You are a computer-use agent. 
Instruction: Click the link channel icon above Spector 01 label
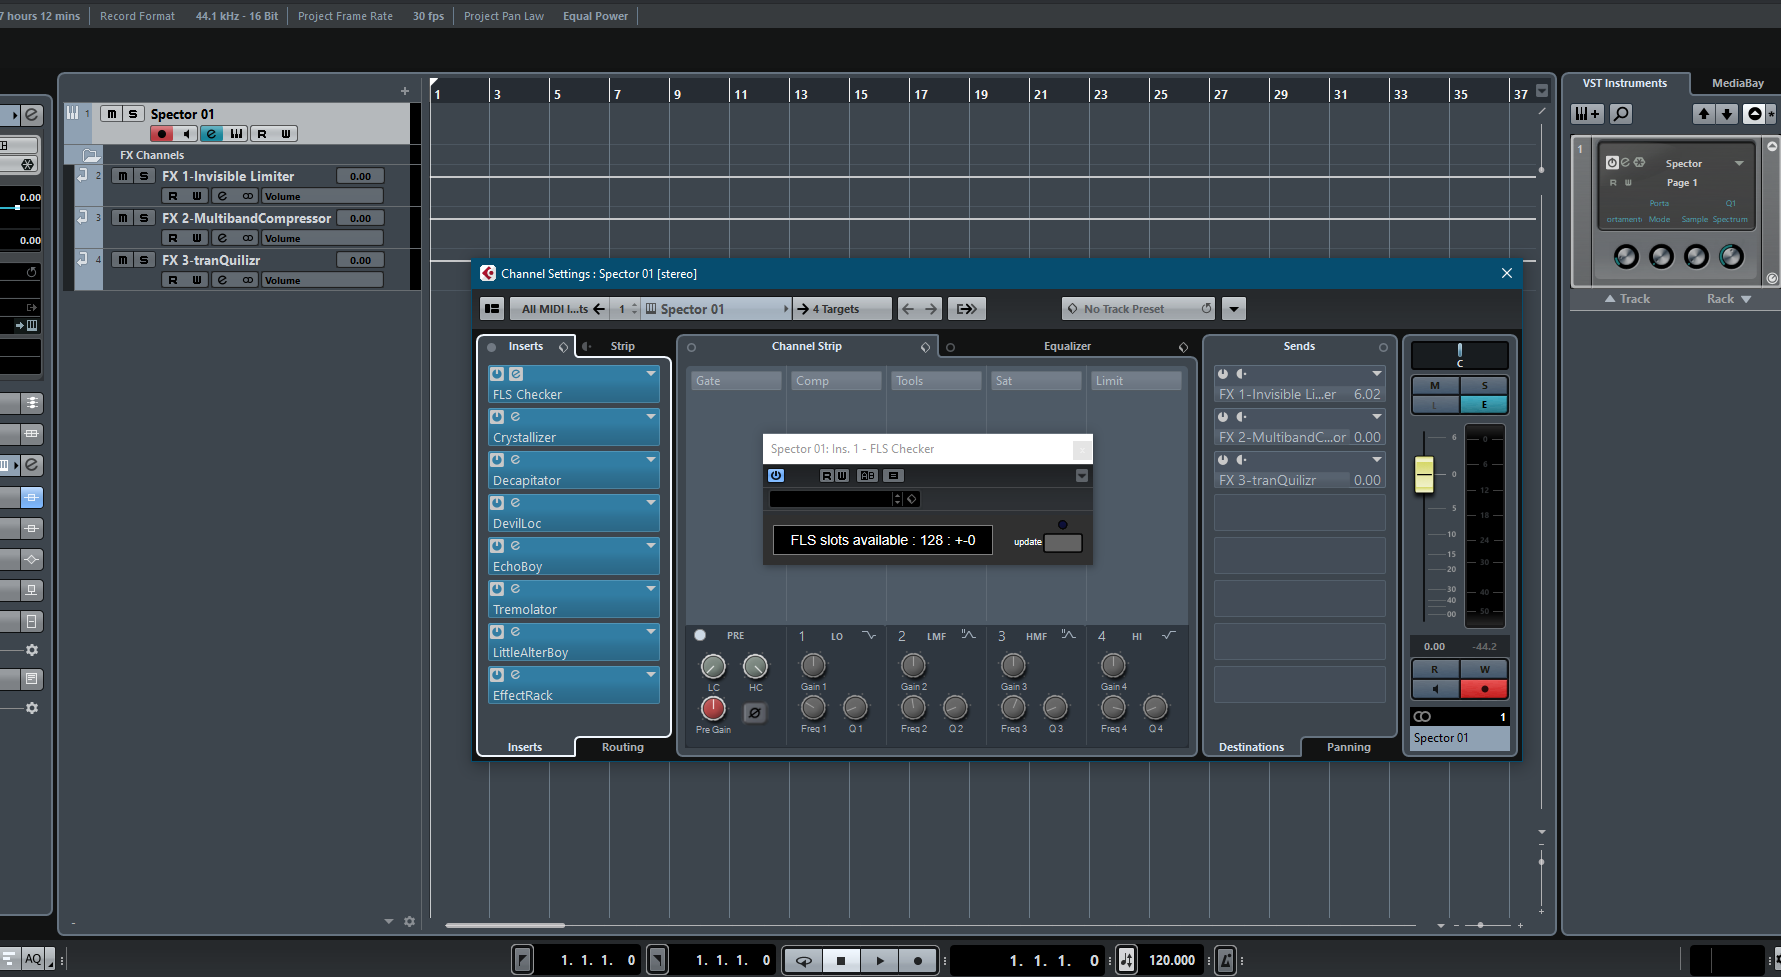point(1422,717)
